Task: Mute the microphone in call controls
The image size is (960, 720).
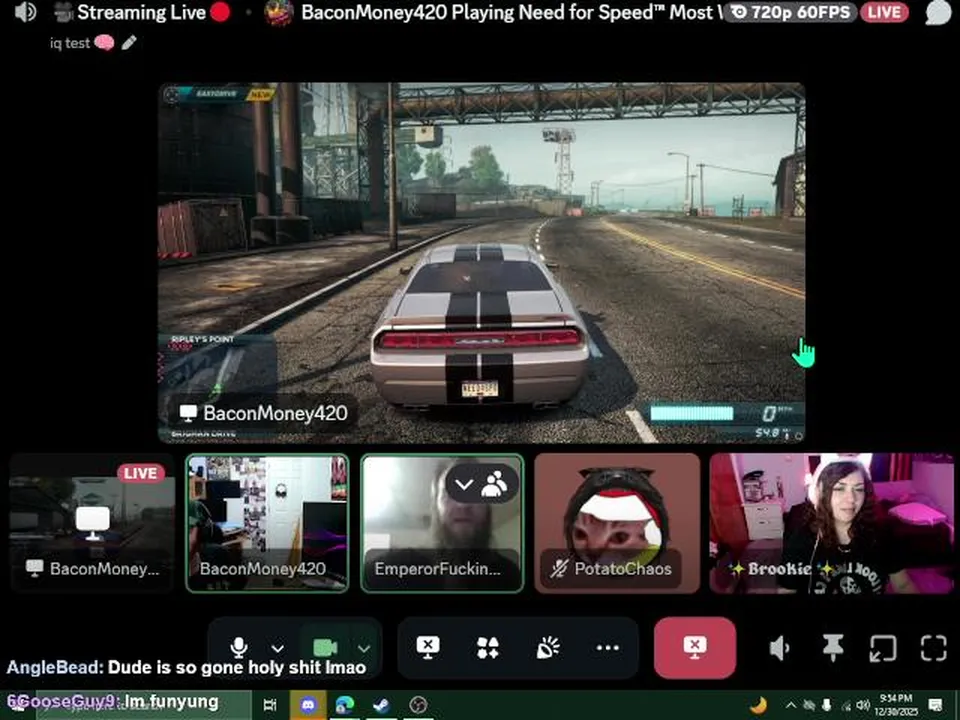Action: [x=239, y=647]
